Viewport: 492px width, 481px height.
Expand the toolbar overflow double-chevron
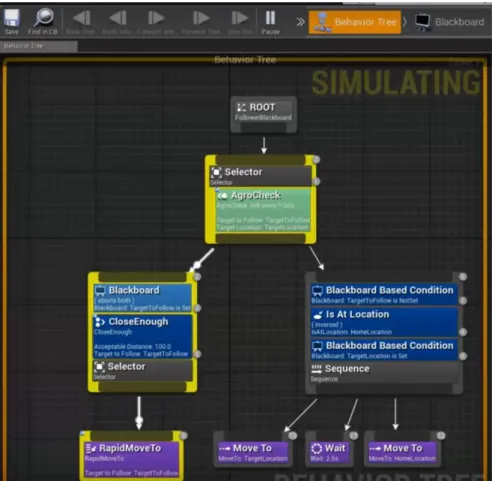point(300,22)
